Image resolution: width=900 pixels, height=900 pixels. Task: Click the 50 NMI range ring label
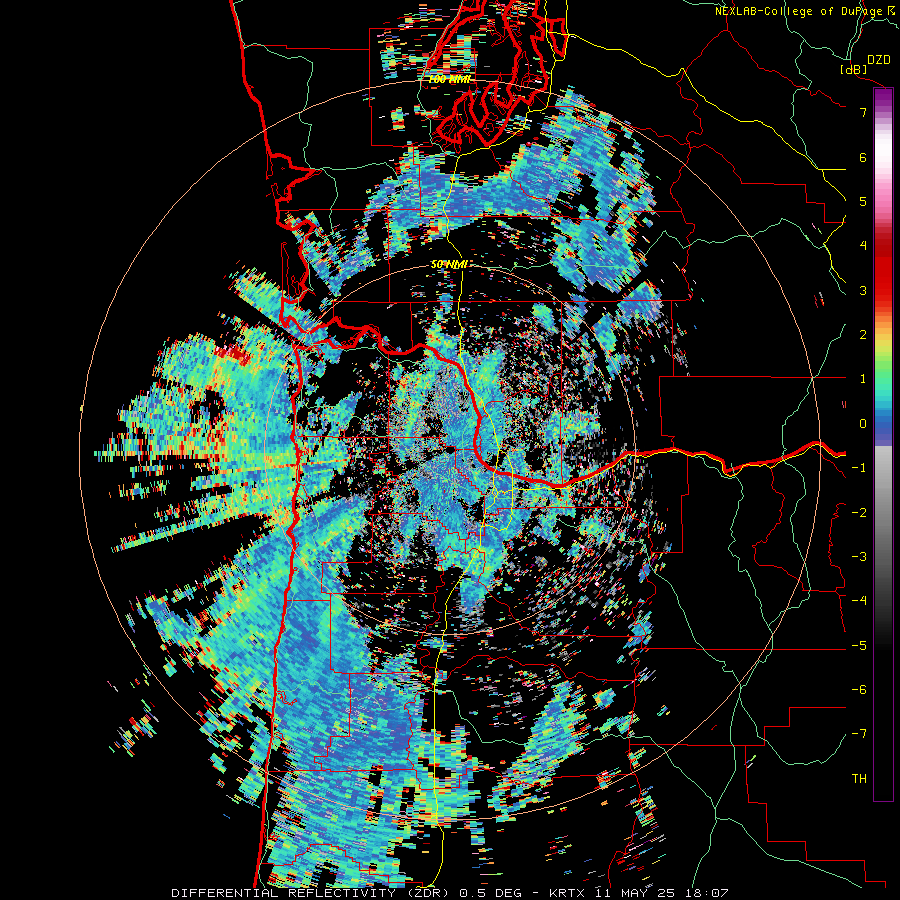(449, 265)
